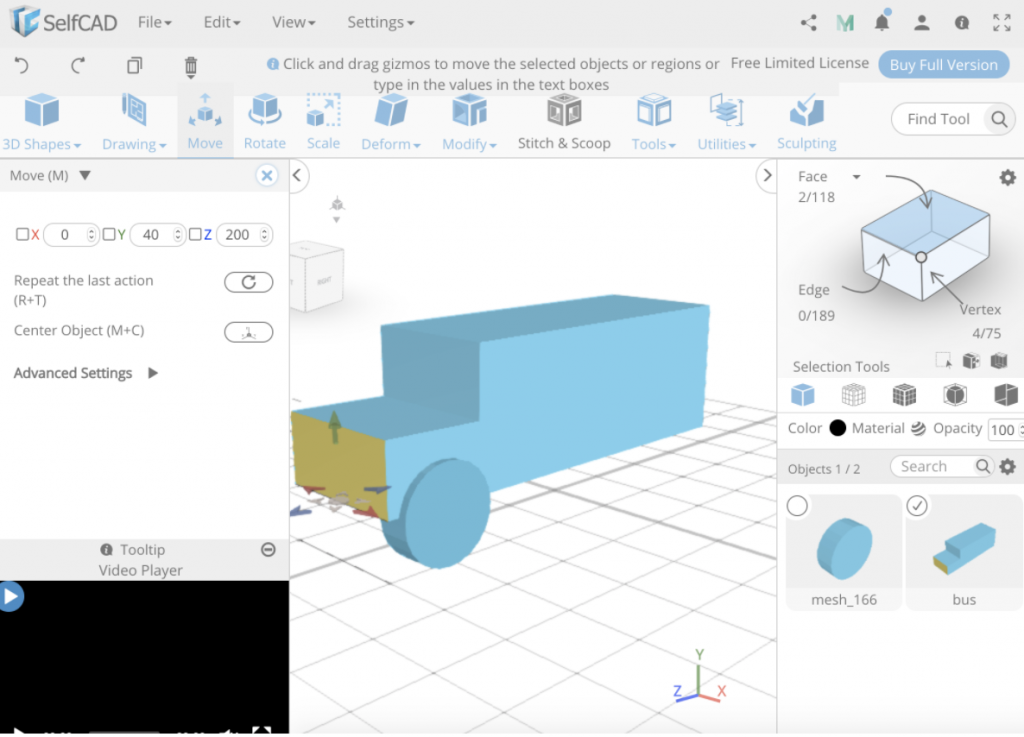Open the Stitch & Scoop tool
Image resolution: width=1024 pixels, height=737 pixels.
click(564, 122)
